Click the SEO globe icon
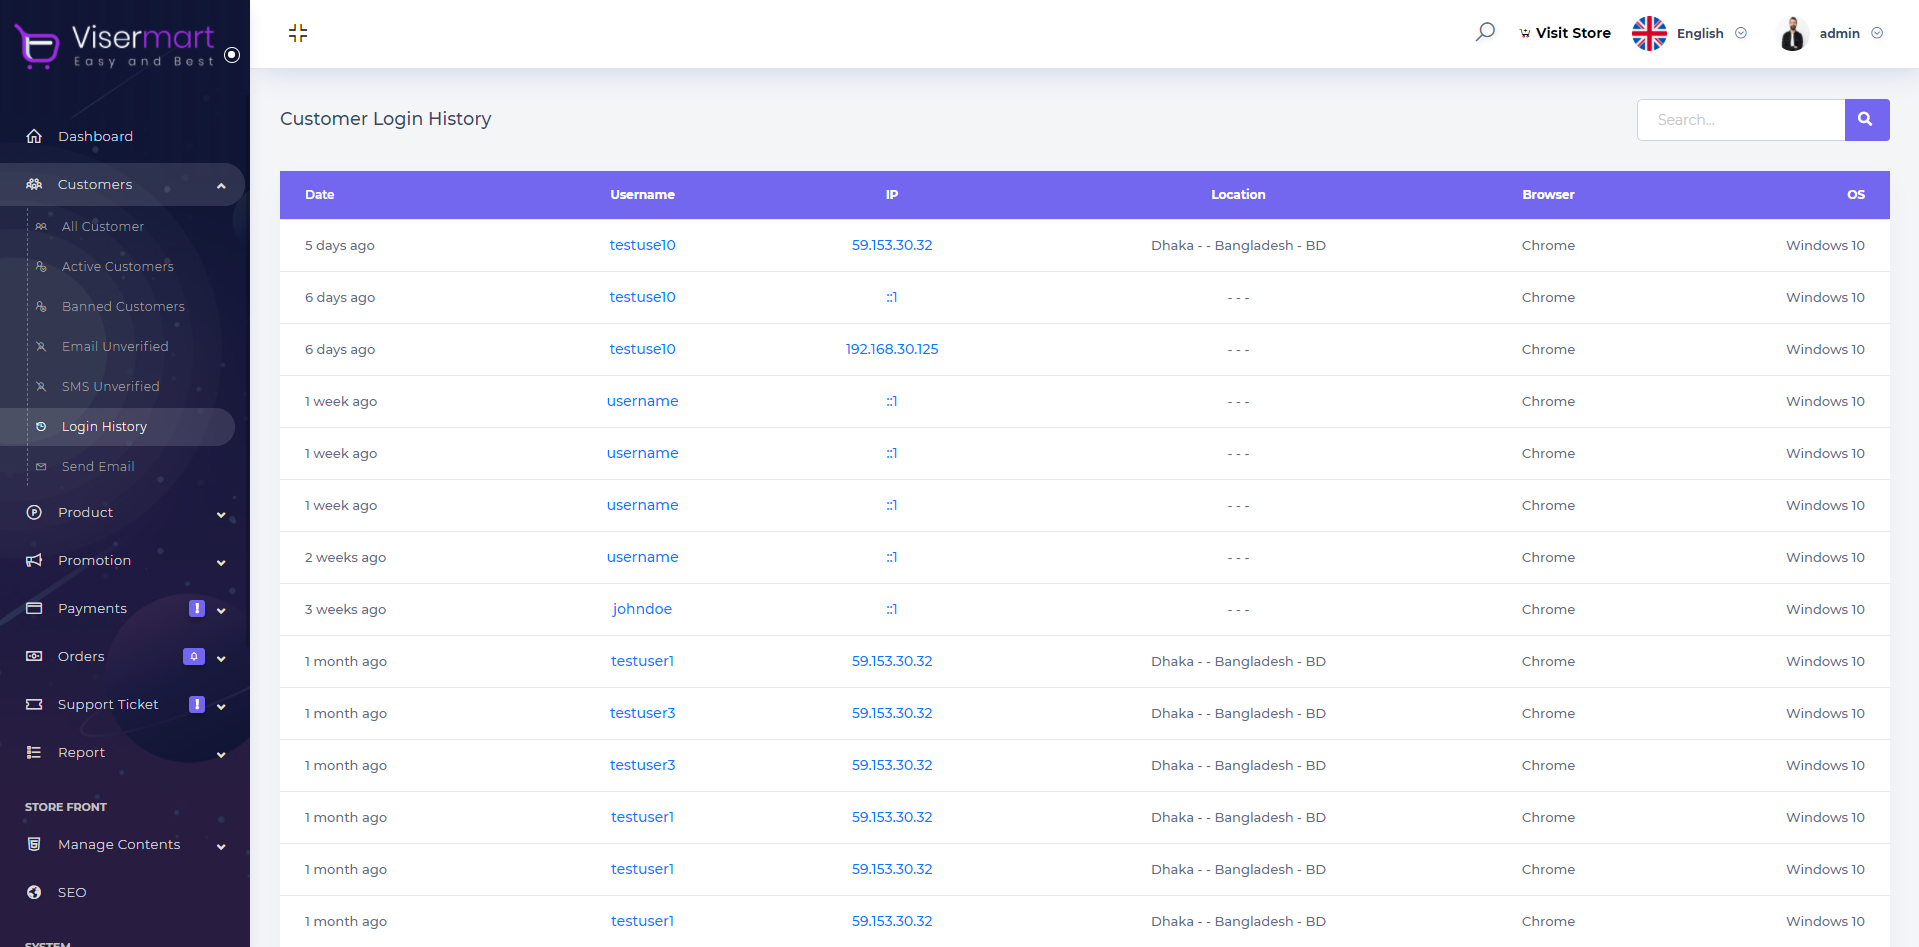The width and height of the screenshot is (1919, 947). [x=34, y=892]
